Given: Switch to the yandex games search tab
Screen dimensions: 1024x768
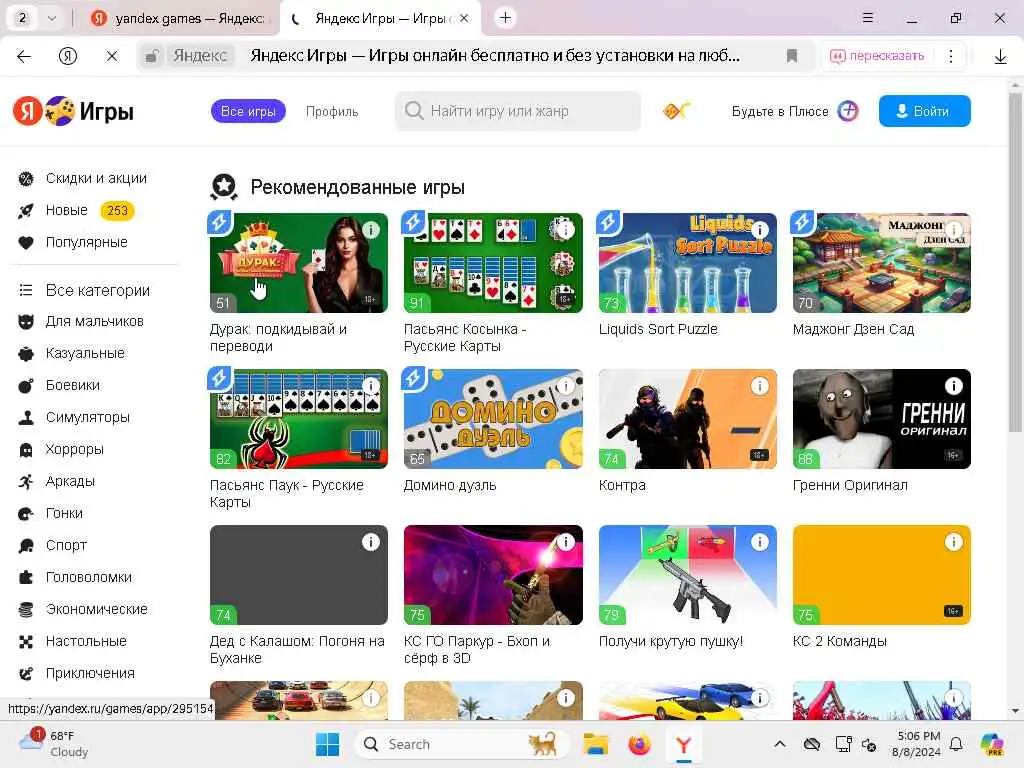Looking at the screenshot, I should tap(178, 18).
